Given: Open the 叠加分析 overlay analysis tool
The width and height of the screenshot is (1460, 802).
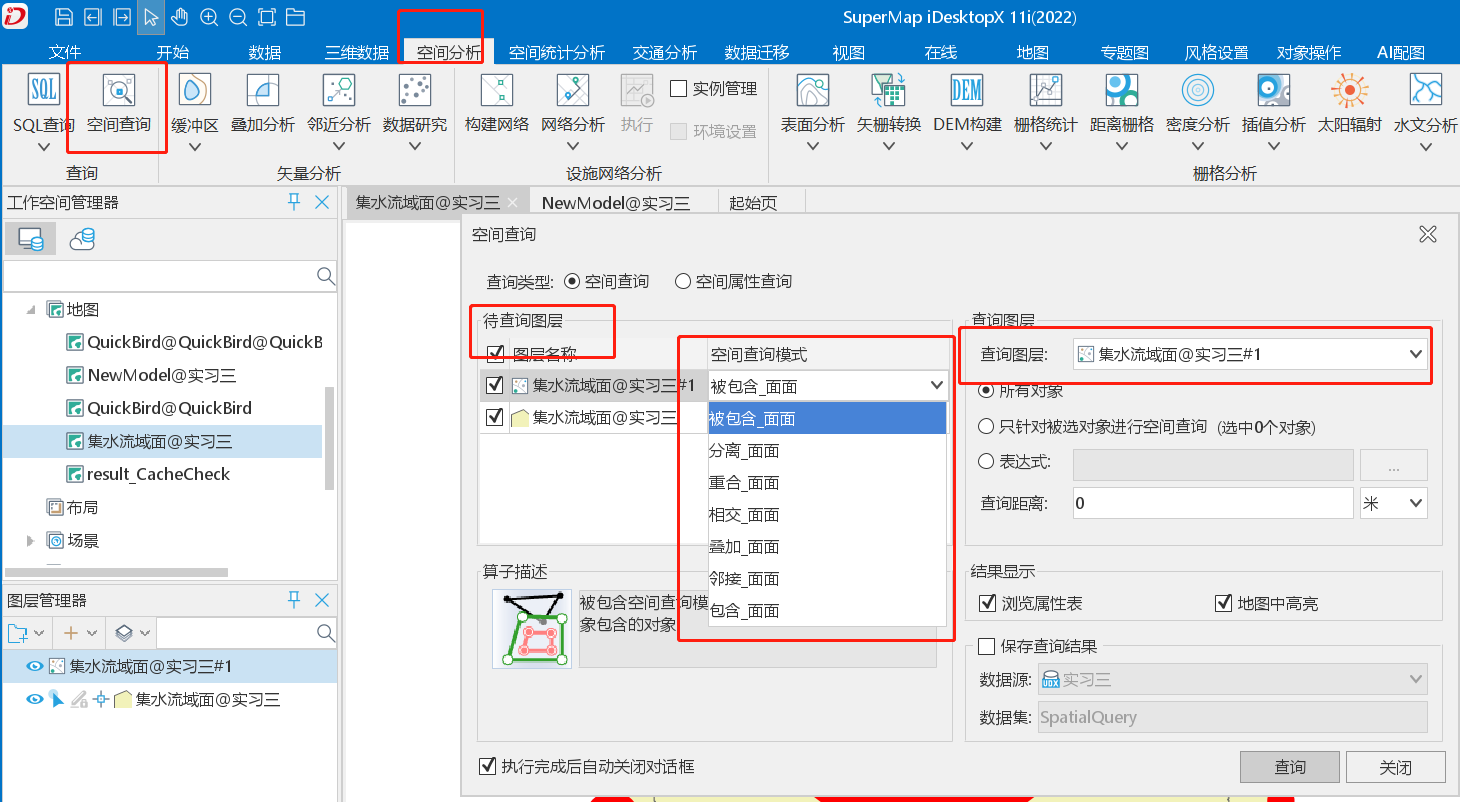Looking at the screenshot, I should tap(262, 102).
